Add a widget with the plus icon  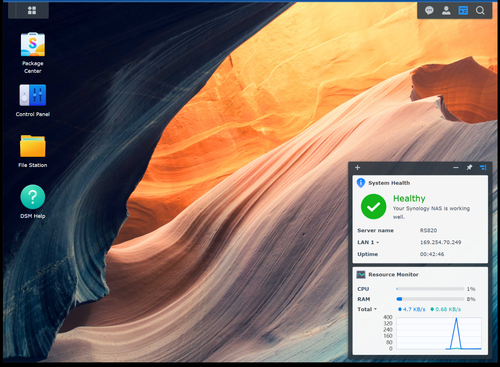pos(357,167)
